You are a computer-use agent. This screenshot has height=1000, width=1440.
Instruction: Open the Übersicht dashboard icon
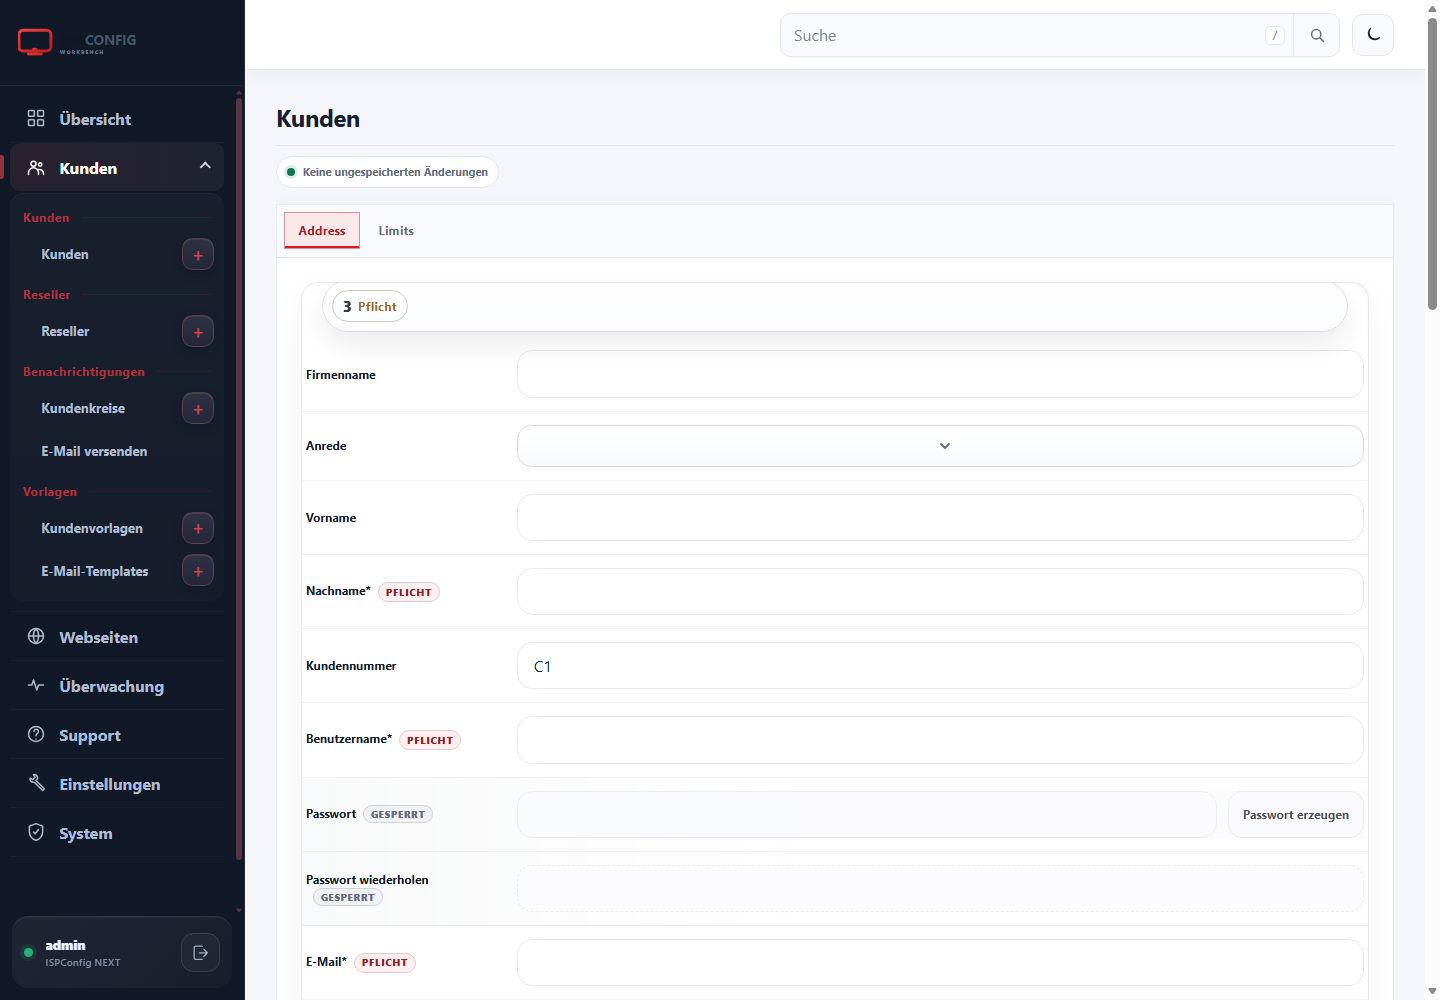pos(36,118)
